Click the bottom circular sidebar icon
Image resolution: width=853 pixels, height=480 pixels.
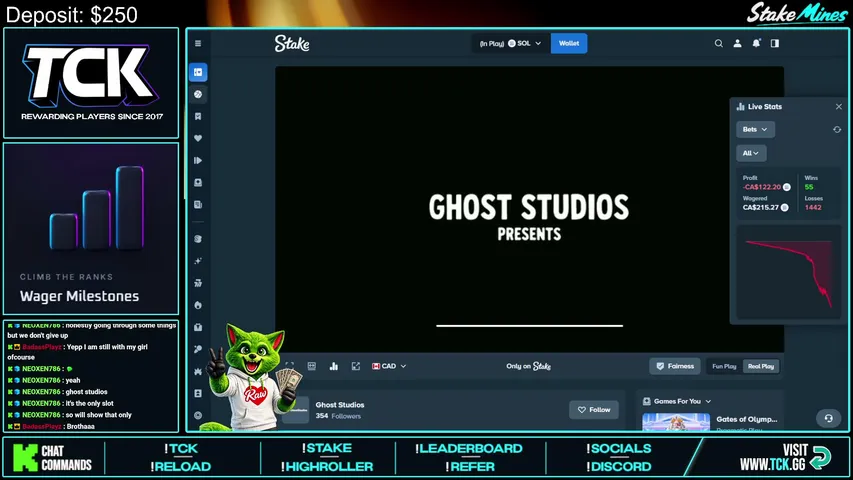click(198, 415)
